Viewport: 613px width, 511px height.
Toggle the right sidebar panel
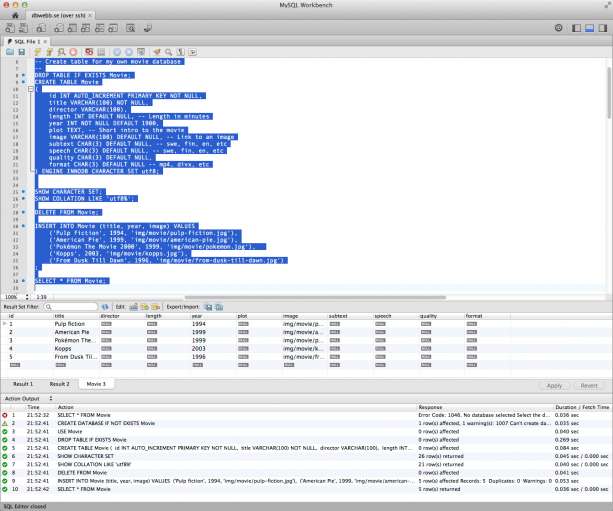[x=603, y=28]
